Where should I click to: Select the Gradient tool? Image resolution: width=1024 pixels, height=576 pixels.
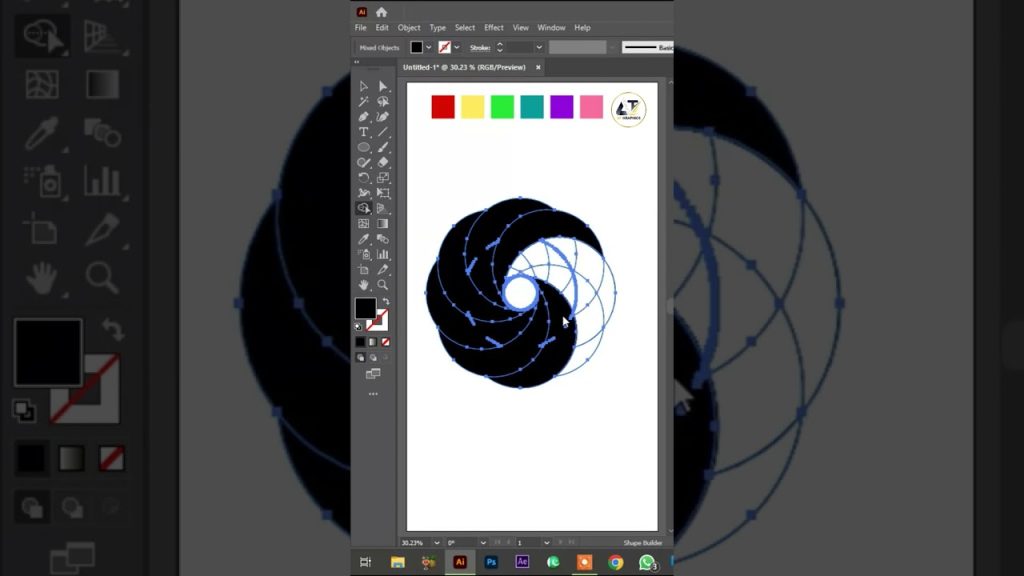[x=382, y=221]
